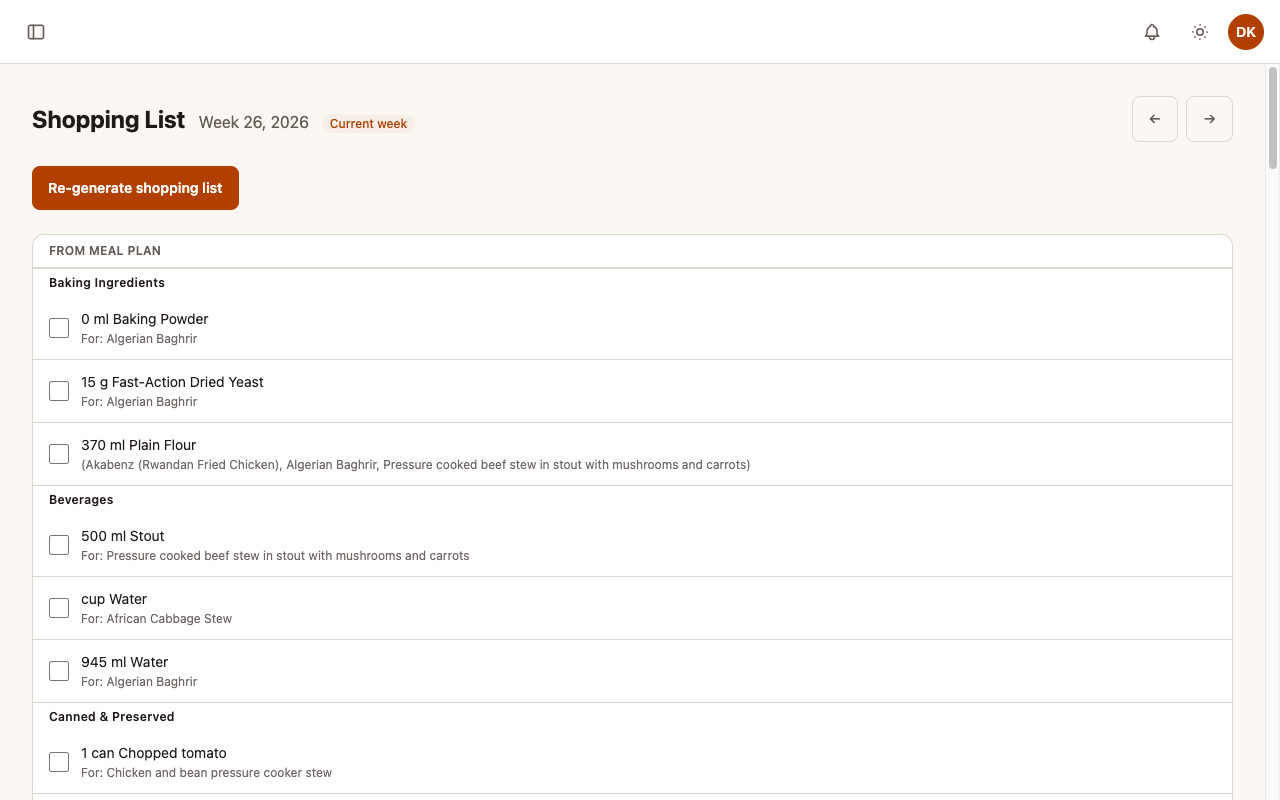This screenshot has height=800, width=1280.
Task: Click the Plain Flour recipe list note
Action: pos(416,465)
